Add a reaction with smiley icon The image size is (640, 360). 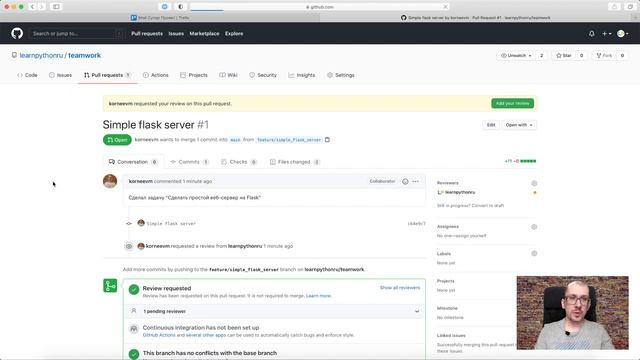click(x=405, y=181)
